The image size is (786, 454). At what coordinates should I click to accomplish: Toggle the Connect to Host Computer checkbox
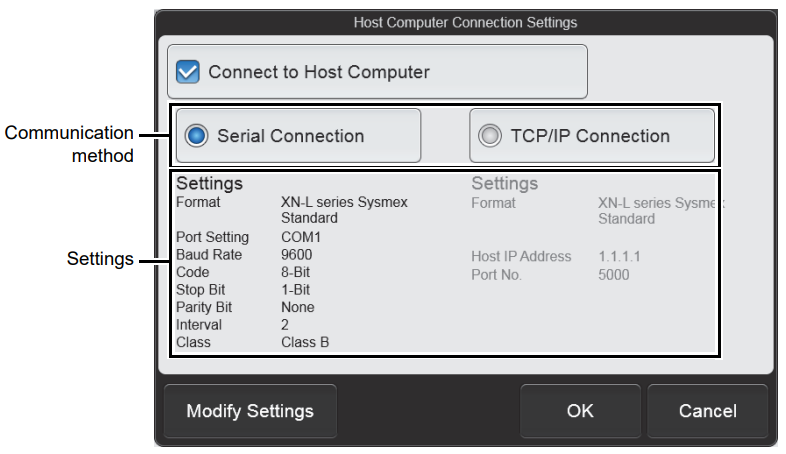(188, 72)
